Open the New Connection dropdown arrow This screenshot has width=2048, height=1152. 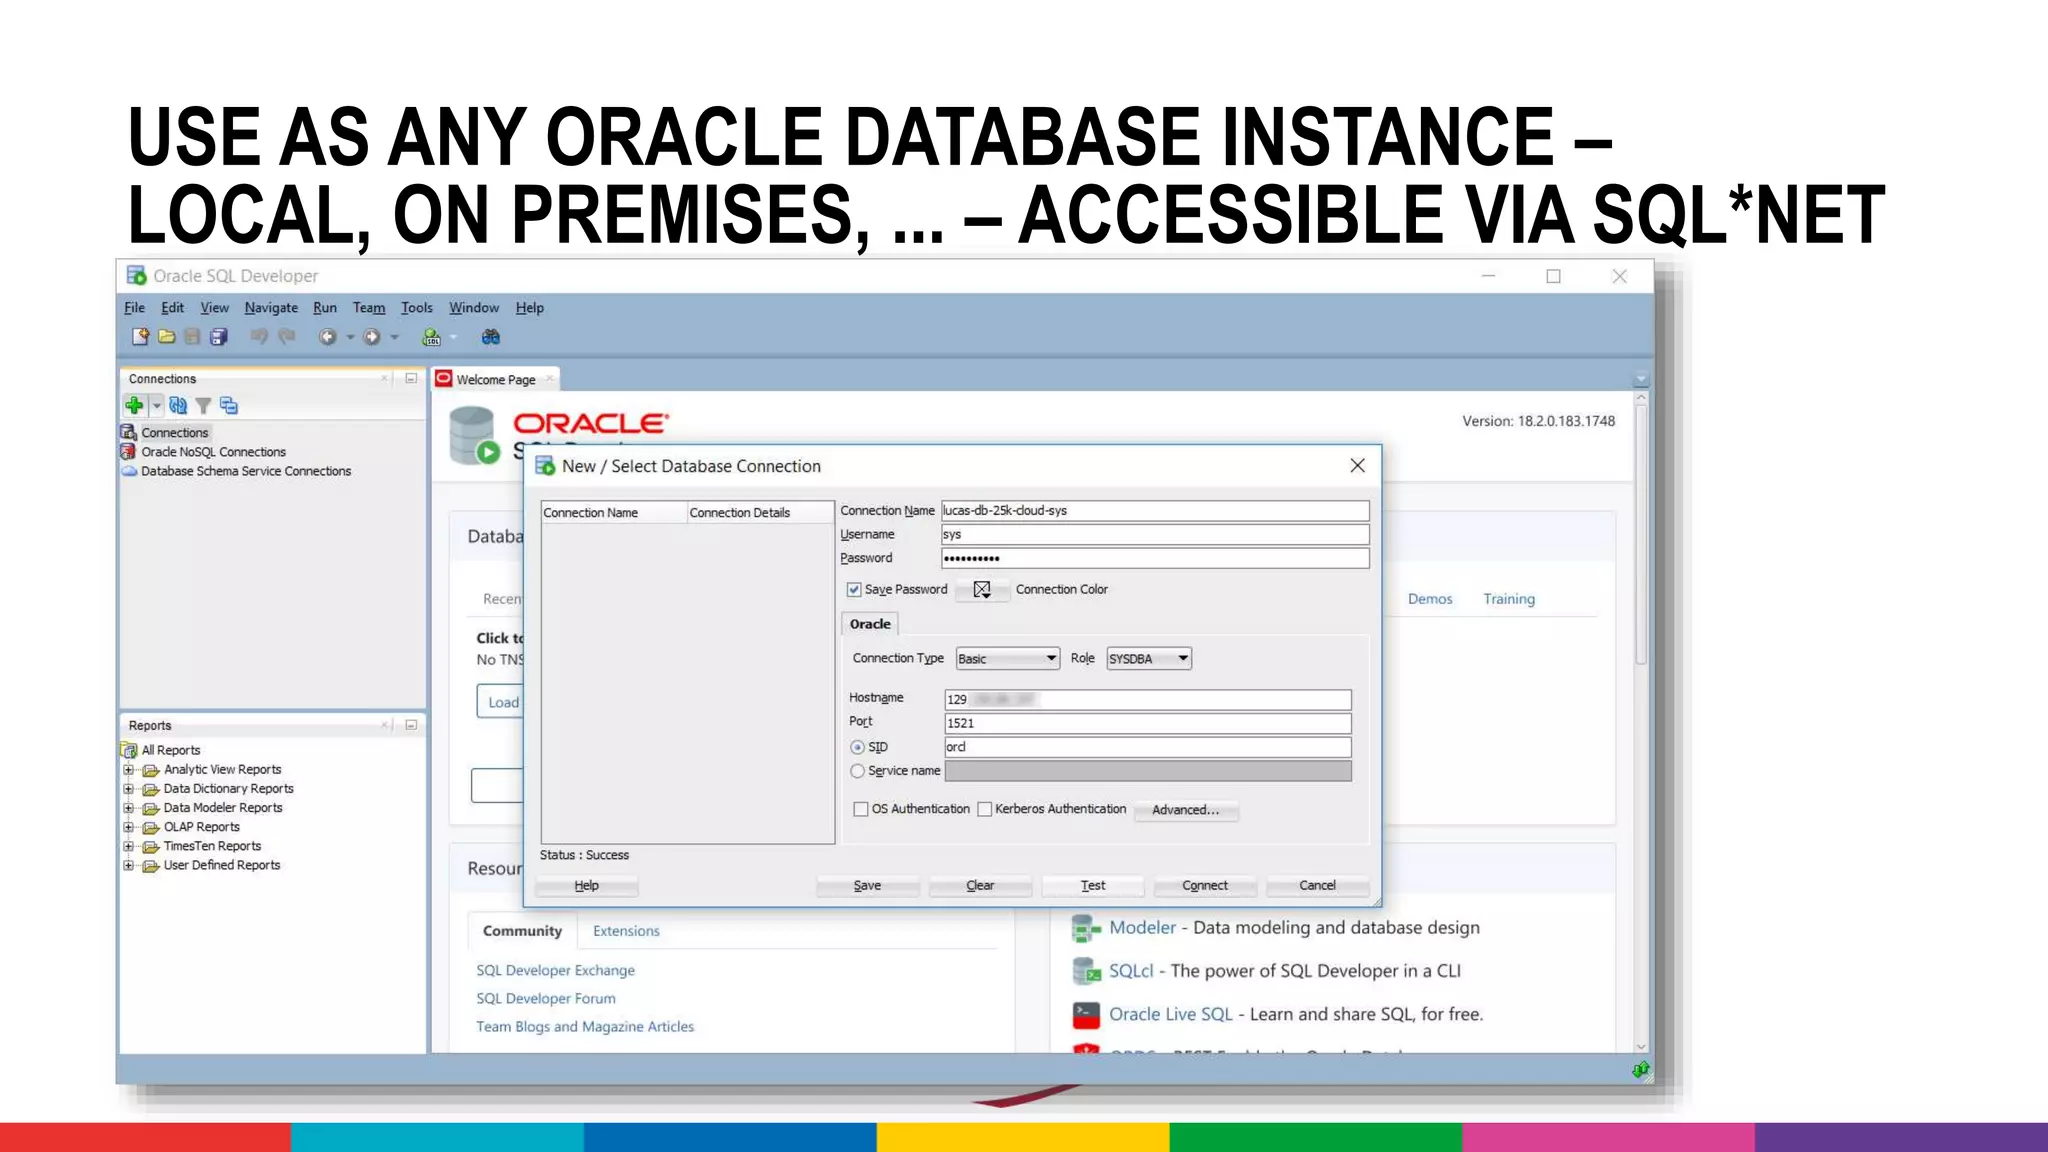pos(157,405)
